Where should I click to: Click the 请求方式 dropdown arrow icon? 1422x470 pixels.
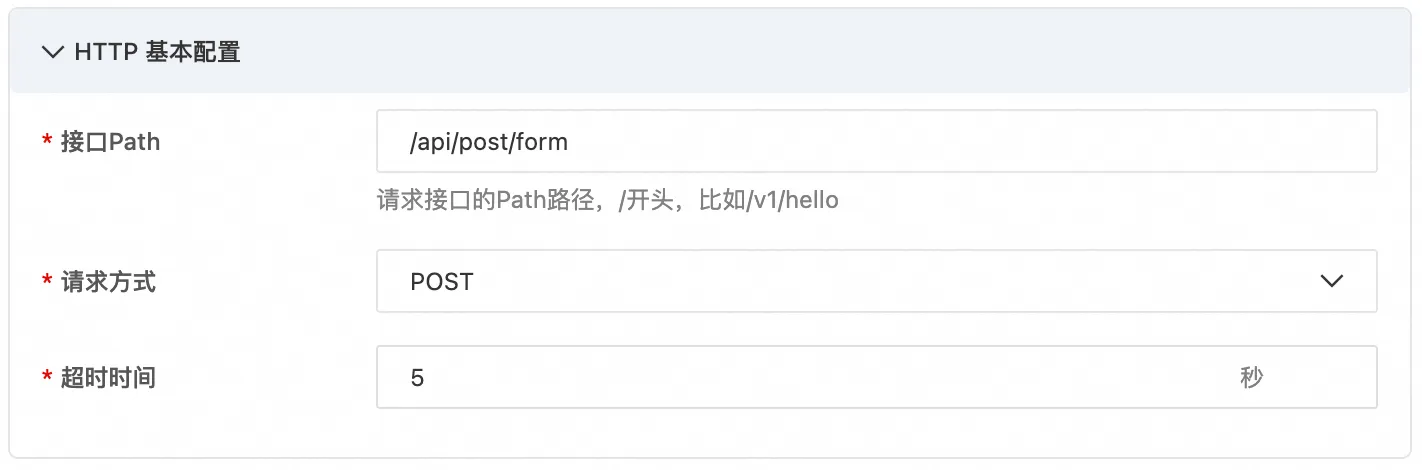1331,281
